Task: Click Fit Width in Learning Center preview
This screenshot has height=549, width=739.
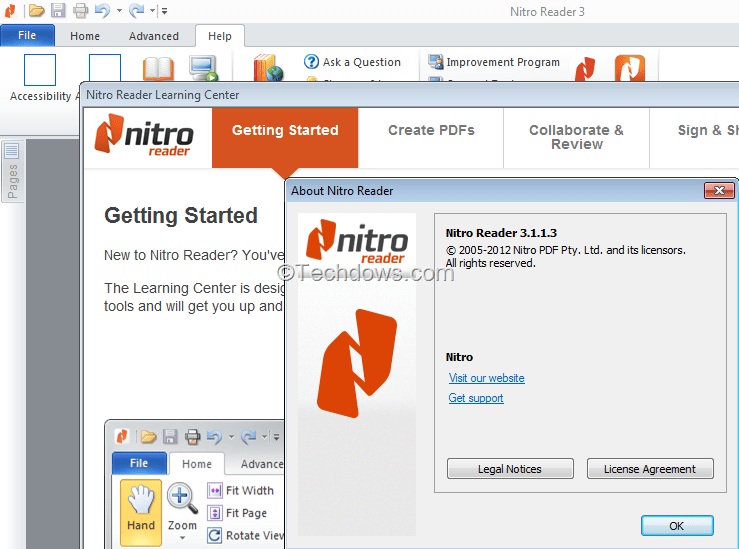Action: click(x=240, y=491)
